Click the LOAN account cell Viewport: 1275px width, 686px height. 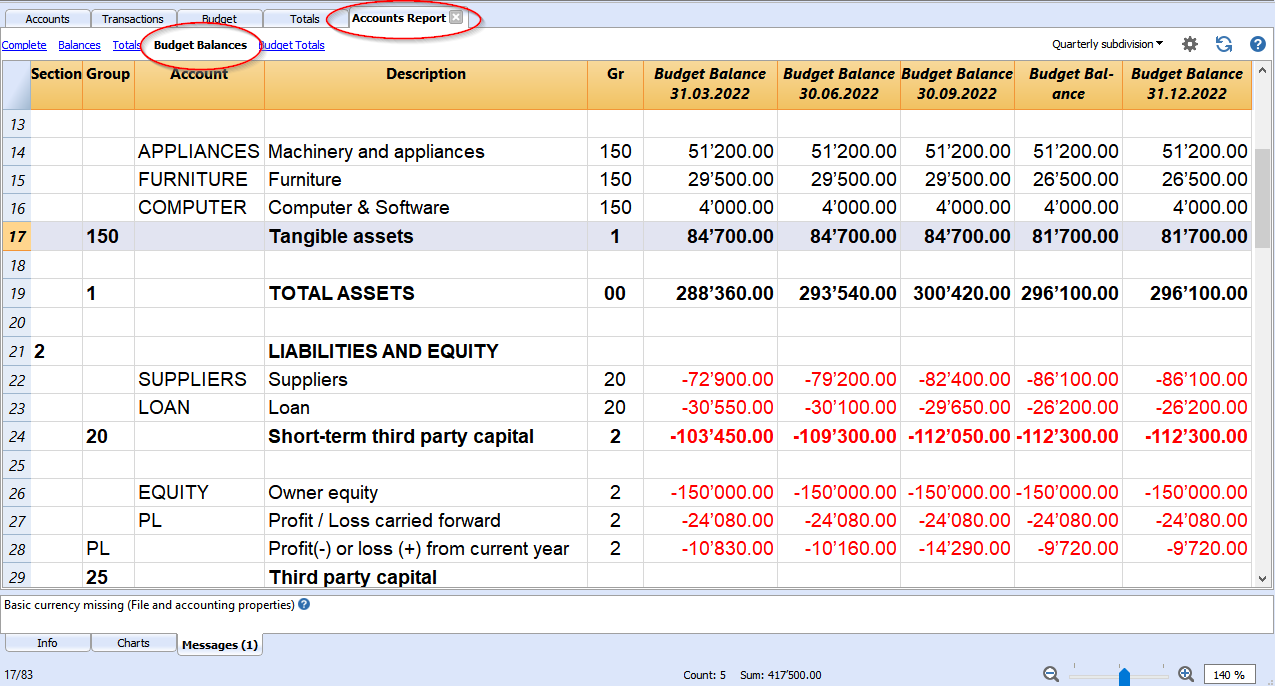[x=199, y=408]
